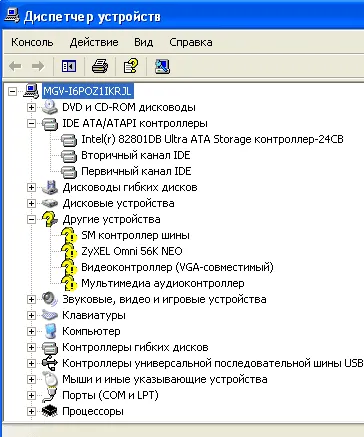Click the yellow question icon of Другие устройства
Image resolution: width=364 pixels, height=437 pixels.
(50, 220)
